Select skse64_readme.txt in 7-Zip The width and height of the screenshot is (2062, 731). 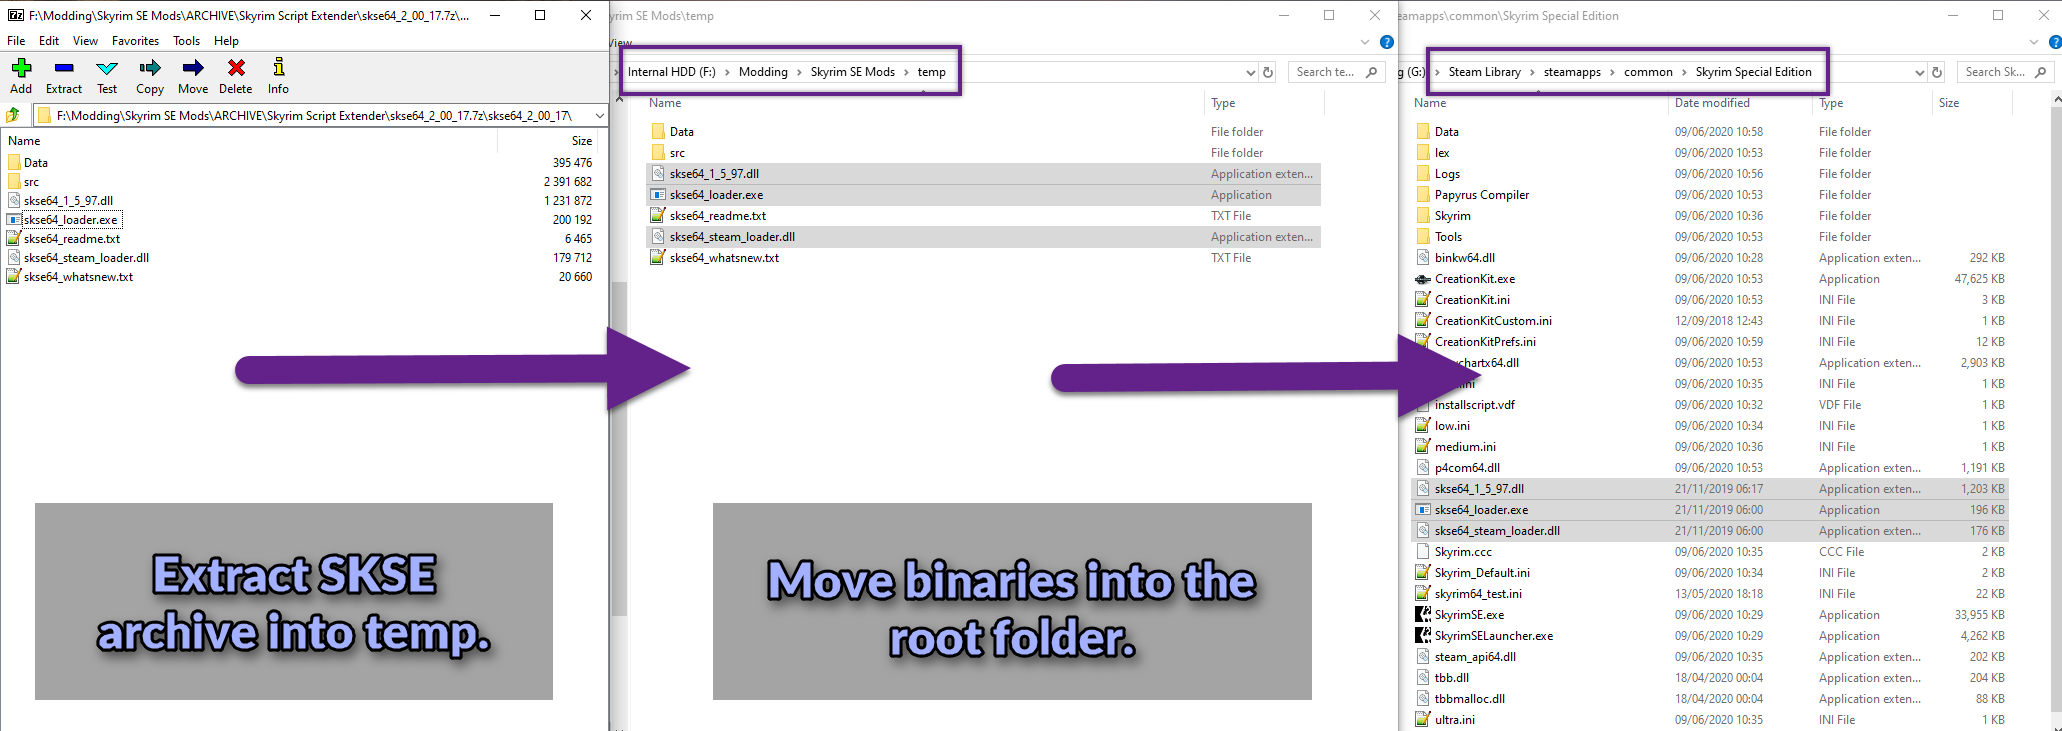(x=72, y=239)
